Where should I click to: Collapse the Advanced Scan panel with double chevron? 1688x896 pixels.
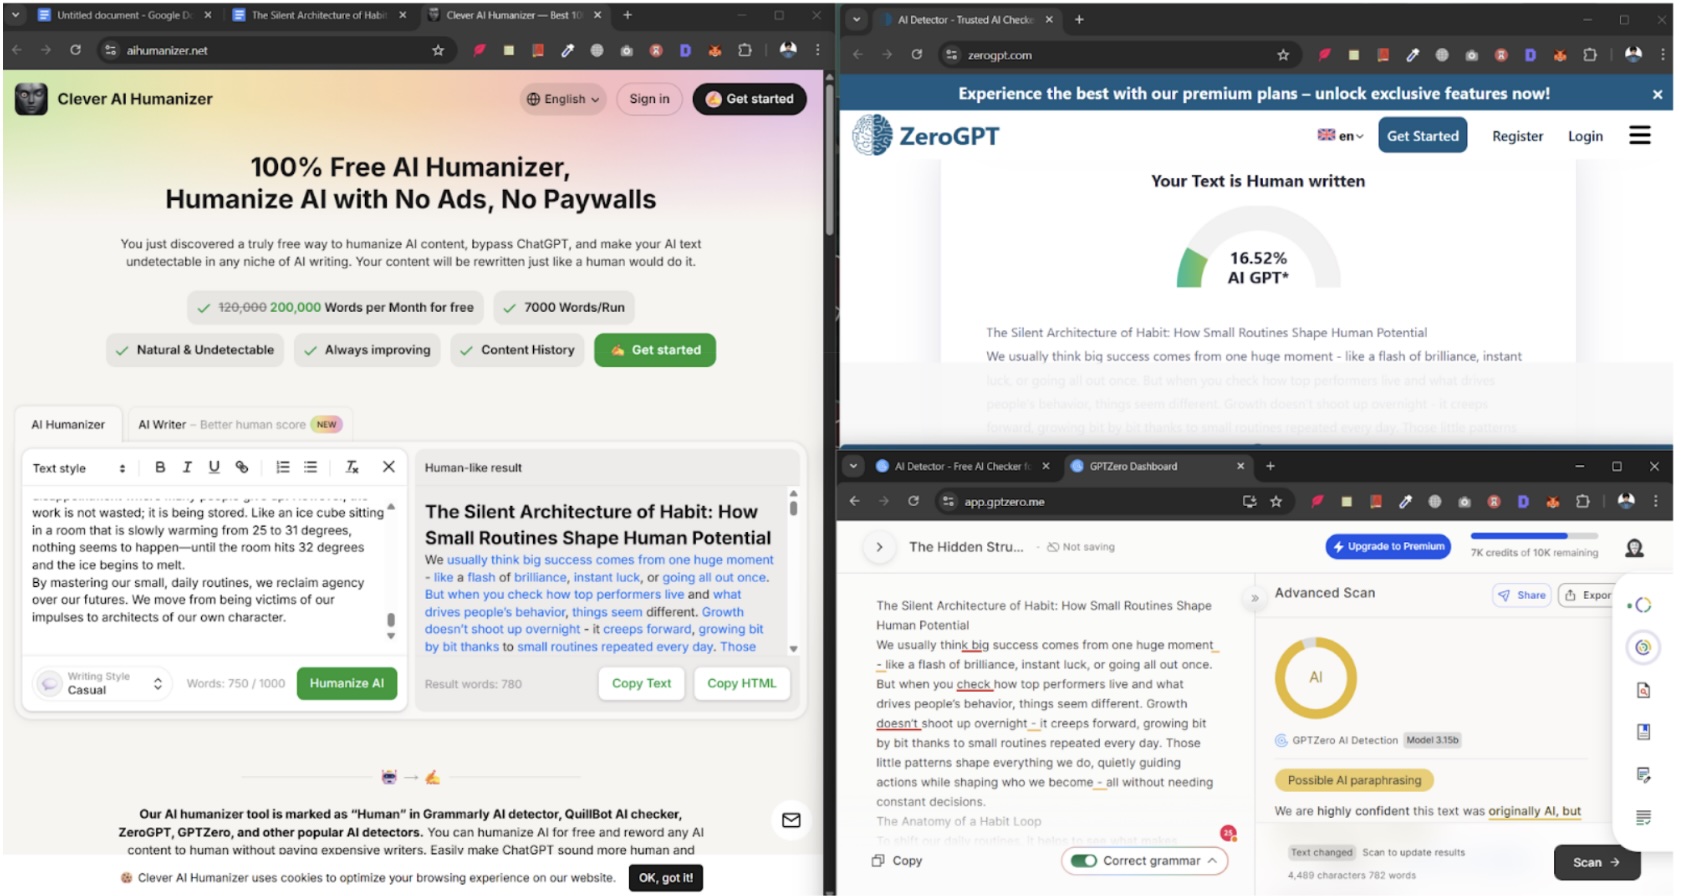coord(1255,598)
